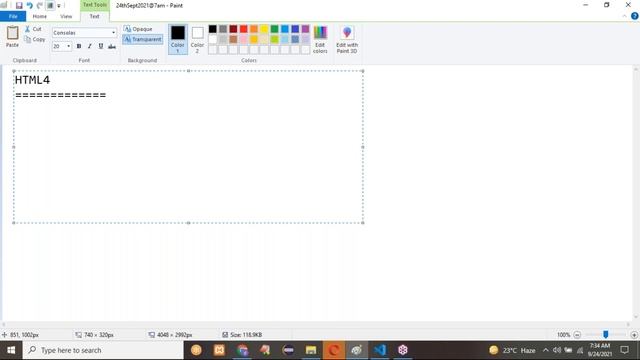Click the zoom in plus button
The width and height of the screenshot is (640, 360).
click(x=634, y=335)
